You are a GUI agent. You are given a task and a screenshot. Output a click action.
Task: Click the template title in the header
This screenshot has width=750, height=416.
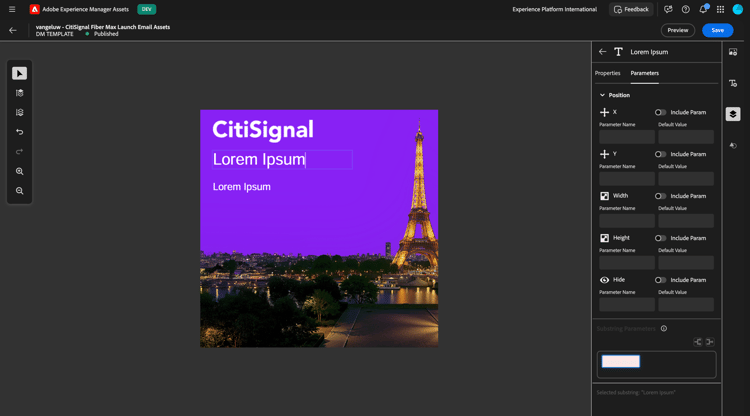click(103, 27)
